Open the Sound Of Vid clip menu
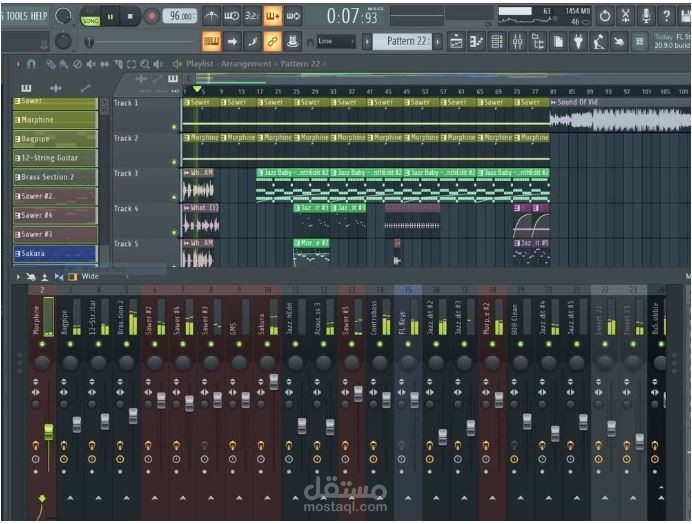Image resolution: width=692 pixels, height=524 pixels. 553,102
